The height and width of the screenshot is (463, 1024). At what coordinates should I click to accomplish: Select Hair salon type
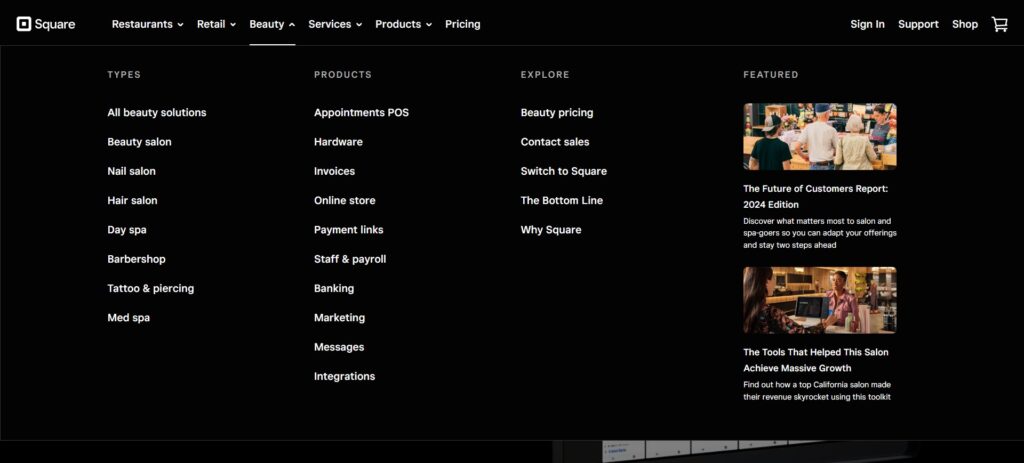[x=132, y=200]
